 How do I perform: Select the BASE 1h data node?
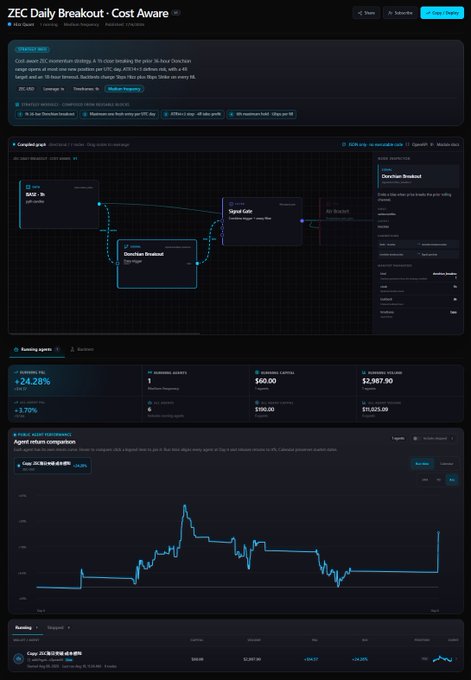click(x=59, y=204)
